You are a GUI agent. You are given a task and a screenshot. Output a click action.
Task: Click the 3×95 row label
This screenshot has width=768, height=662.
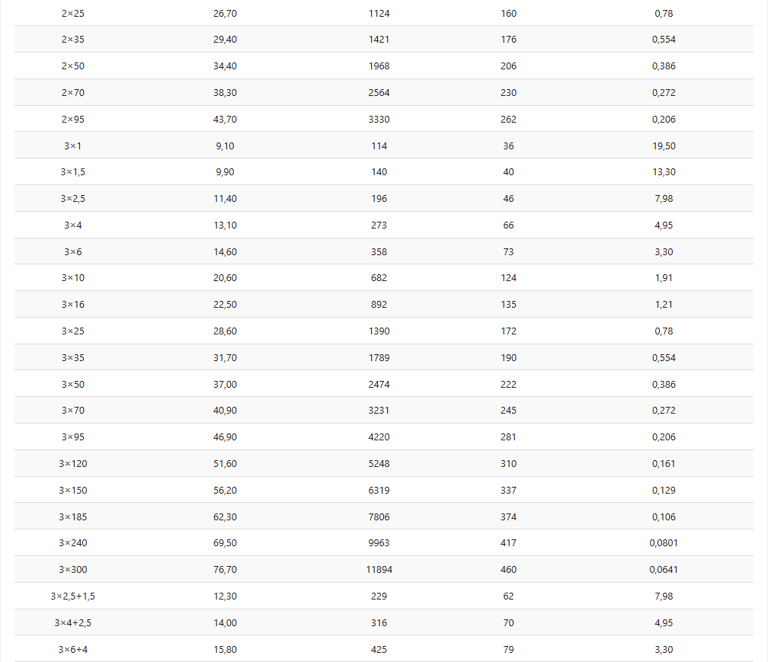pos(73,437)
